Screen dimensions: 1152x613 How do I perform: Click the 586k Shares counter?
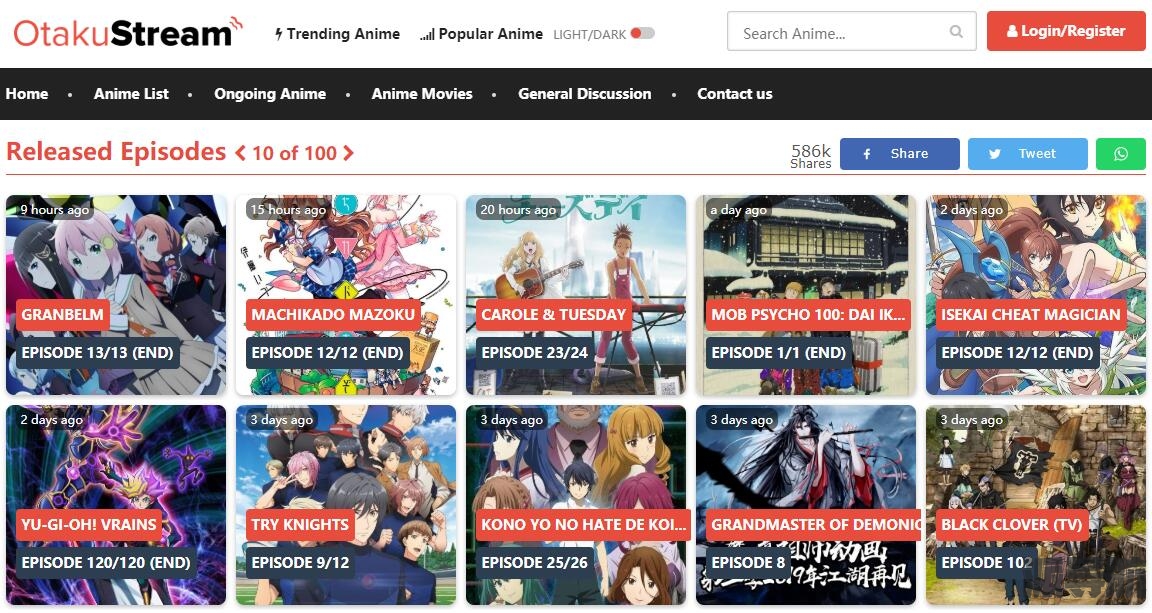pyautogui.click(x=811, y=156)
